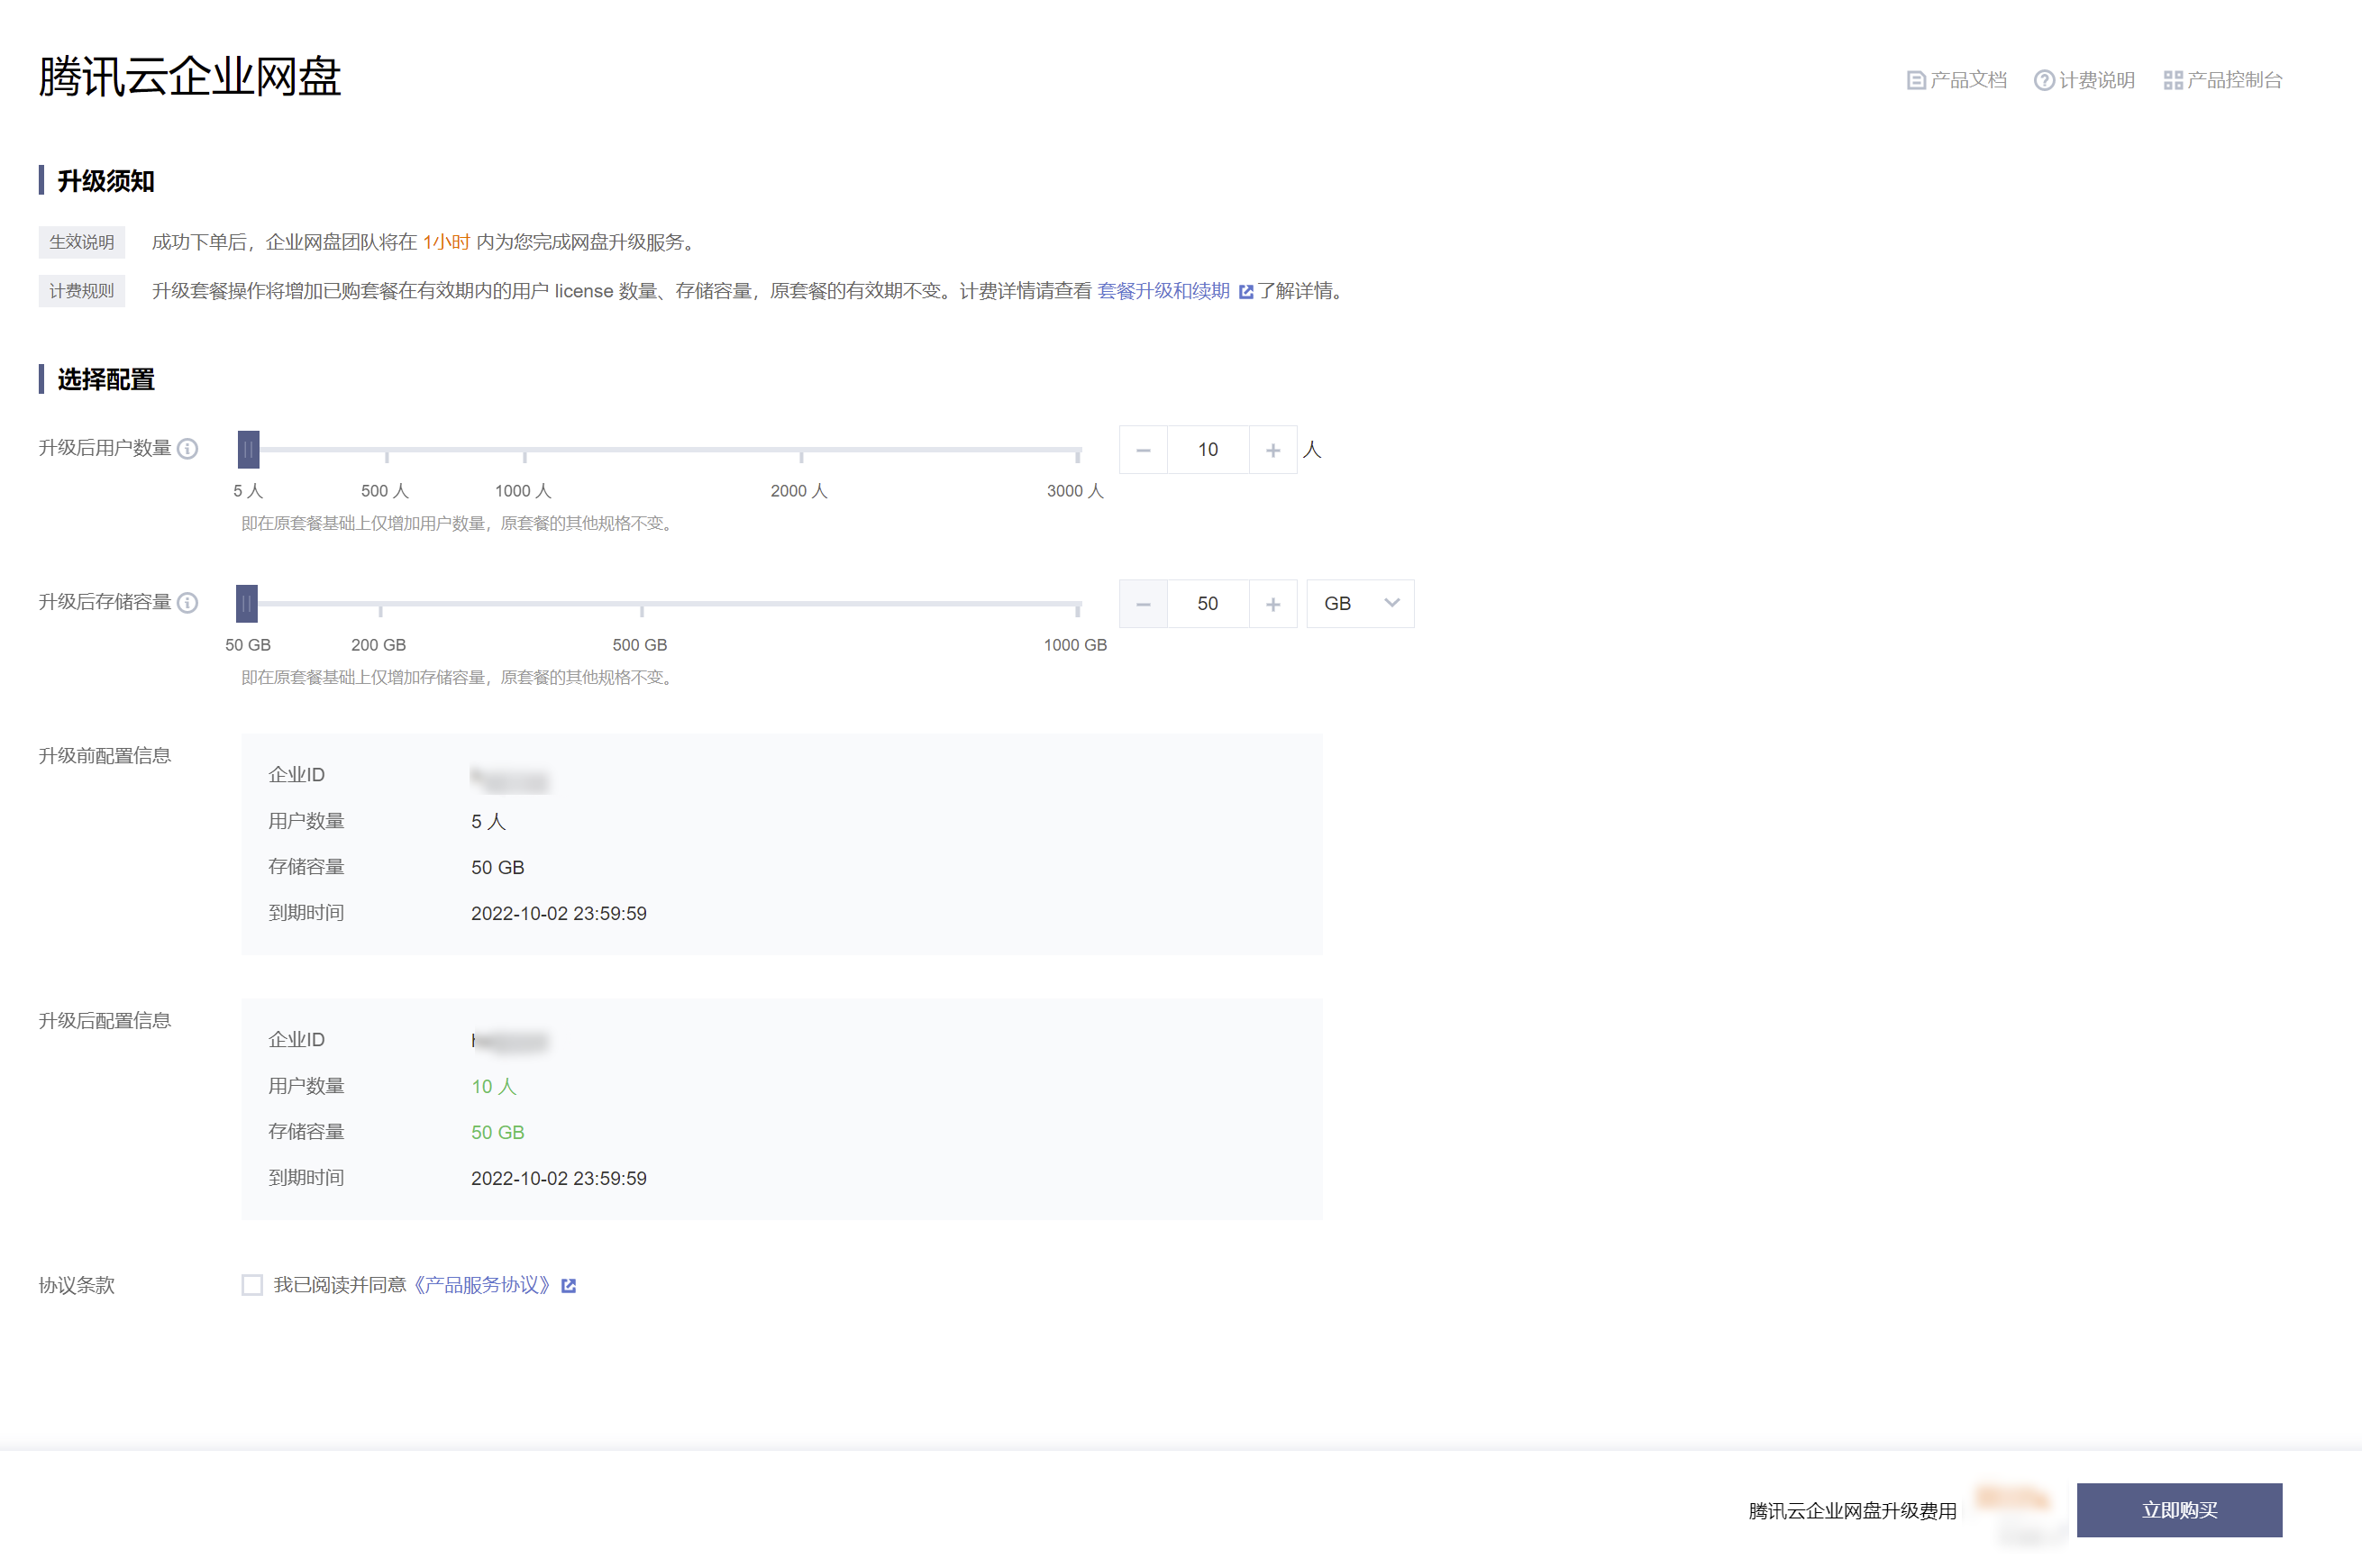Click info icon beside 升级后用户数量
Screen dimensions: 2362x1568
188,449
